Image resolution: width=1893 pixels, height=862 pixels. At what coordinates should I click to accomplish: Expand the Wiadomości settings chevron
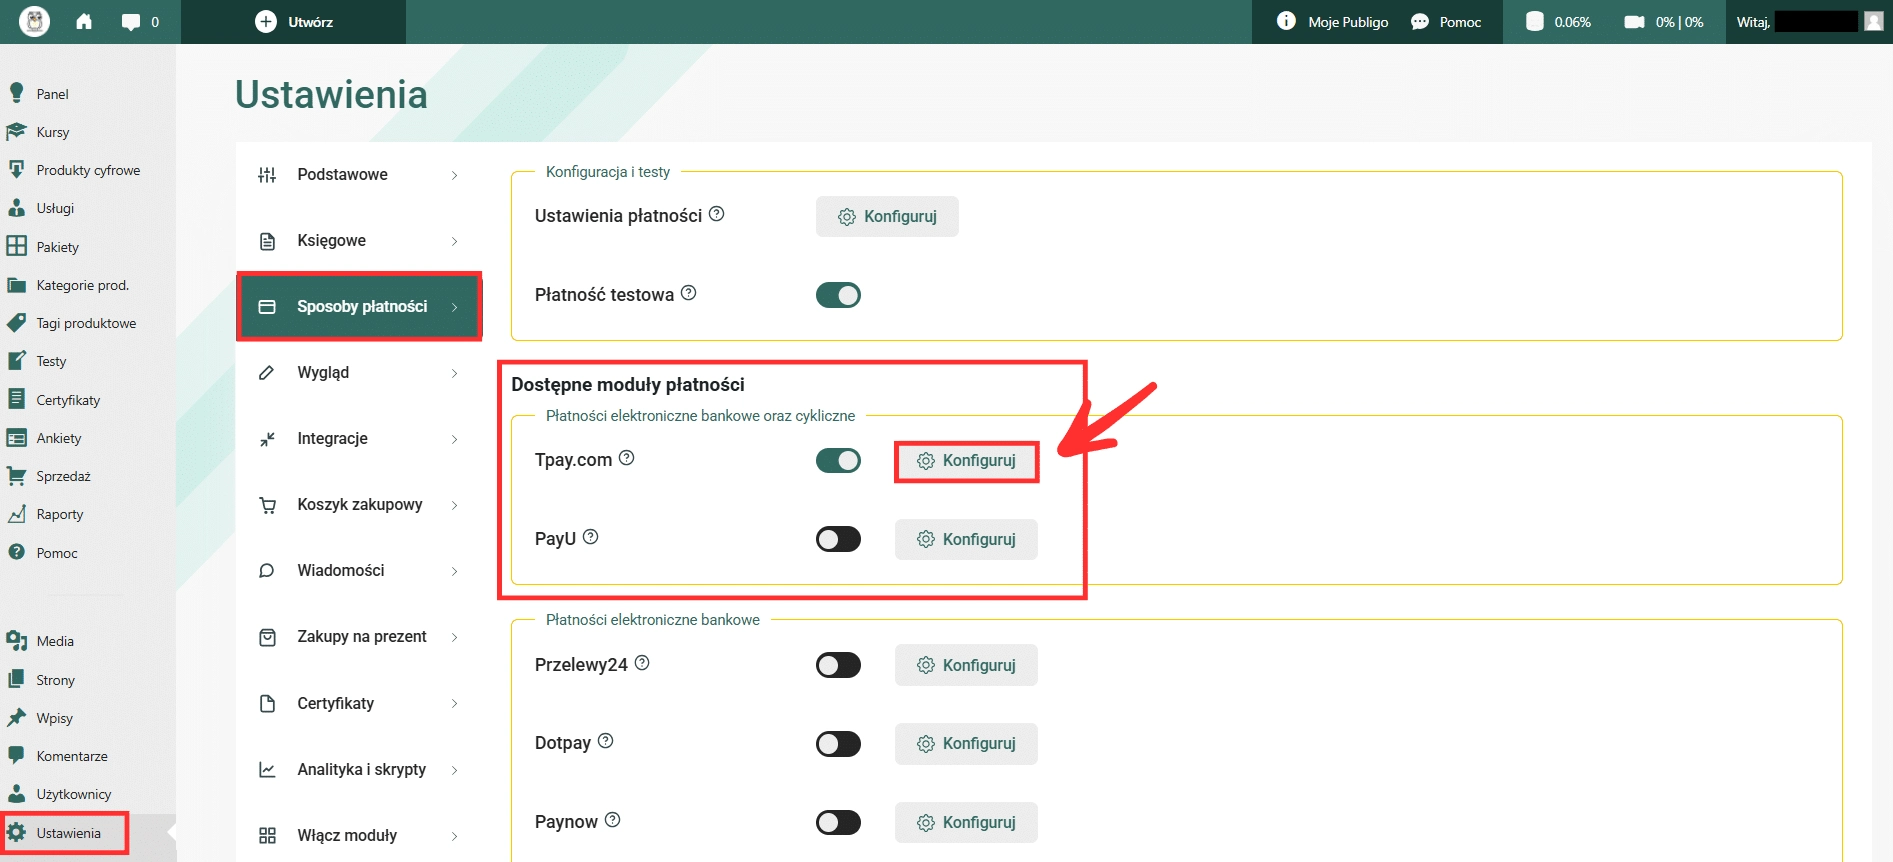[454, 571]
